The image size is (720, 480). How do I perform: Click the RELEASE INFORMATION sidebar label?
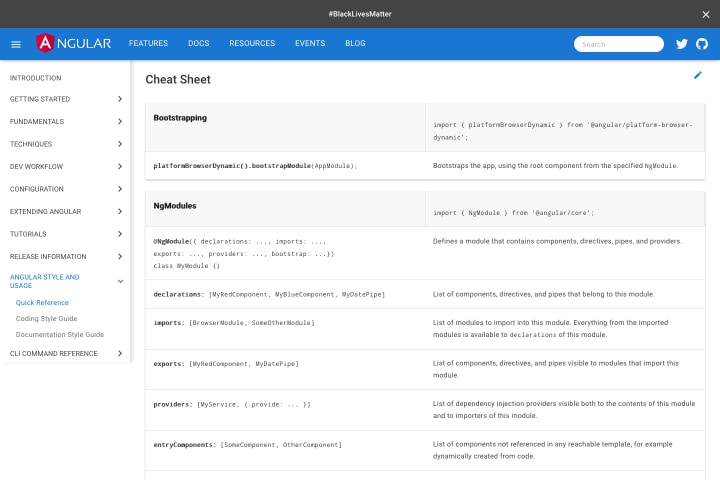coord(48,257)
